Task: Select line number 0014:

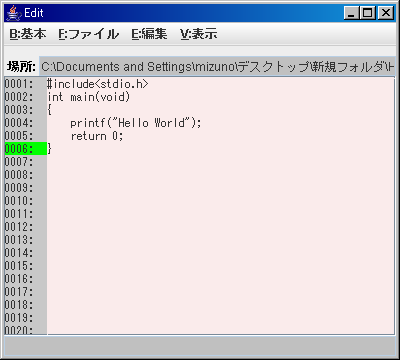Action: 19,253
